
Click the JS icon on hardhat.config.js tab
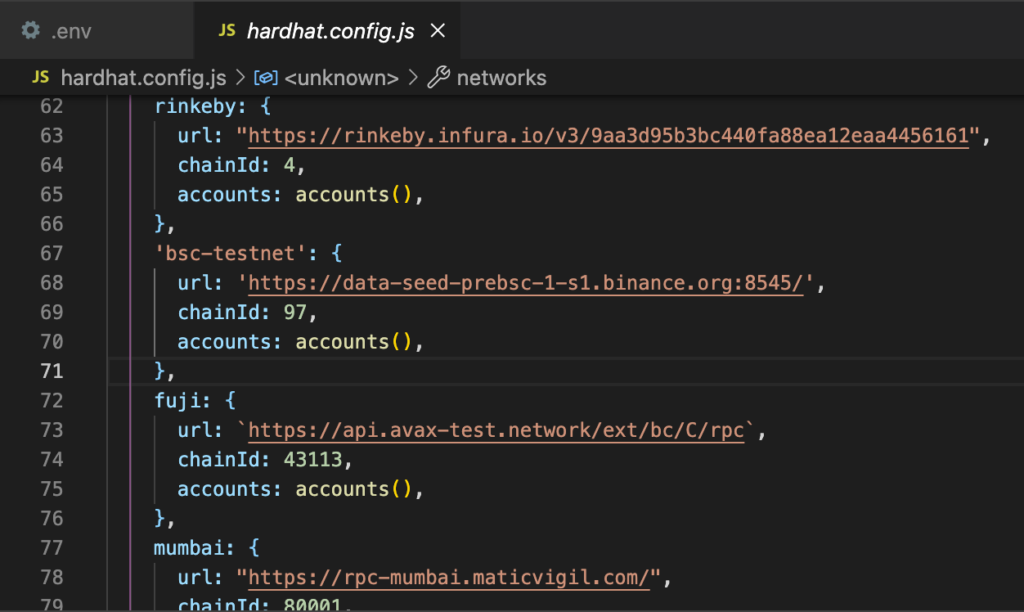227,30
